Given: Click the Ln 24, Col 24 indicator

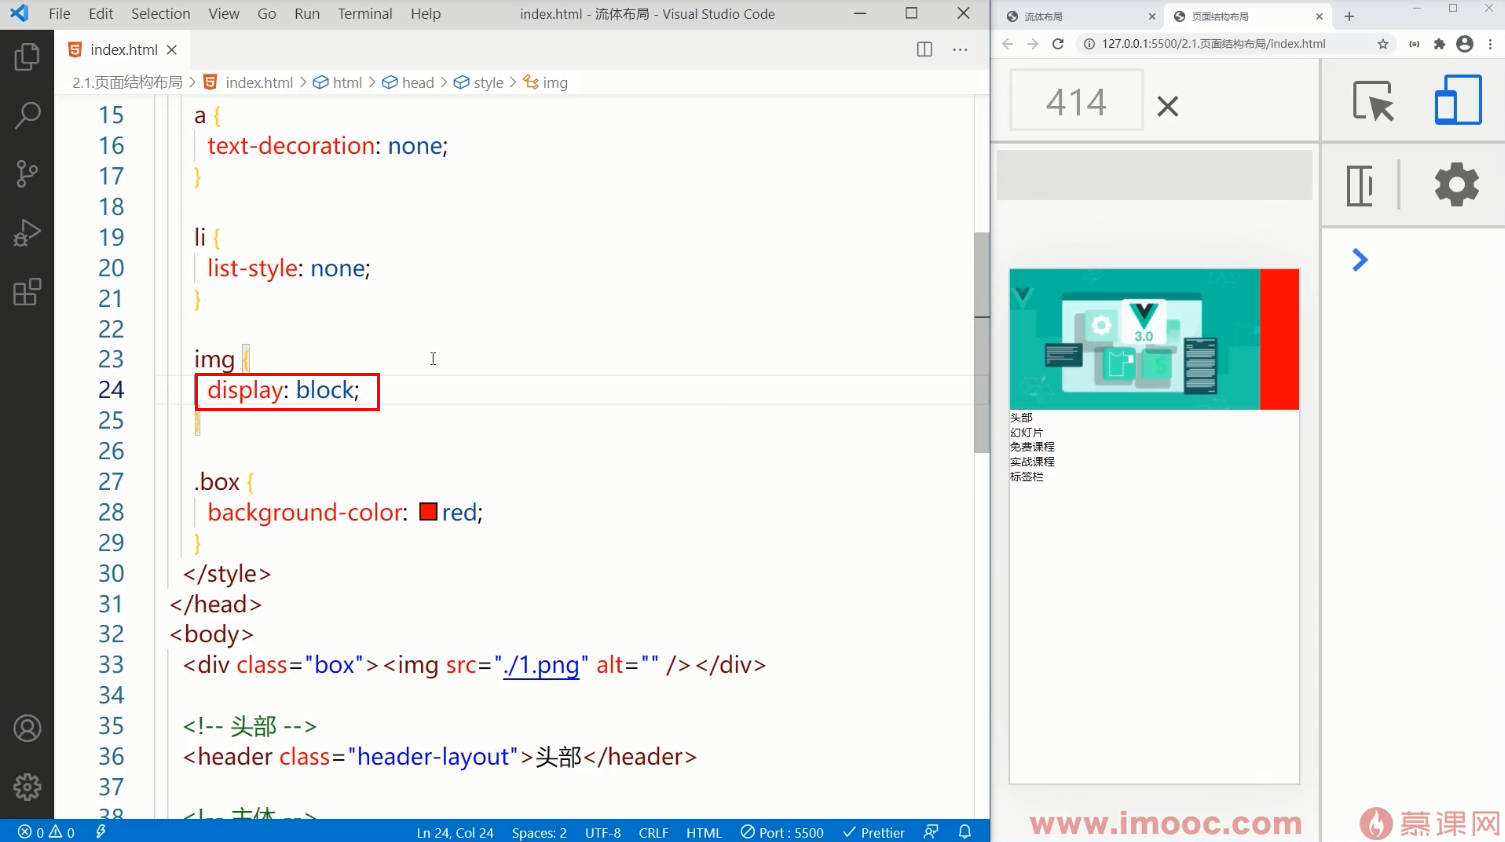Looking at the screenshot, I should pyautogui.click(x=455, y=832).
